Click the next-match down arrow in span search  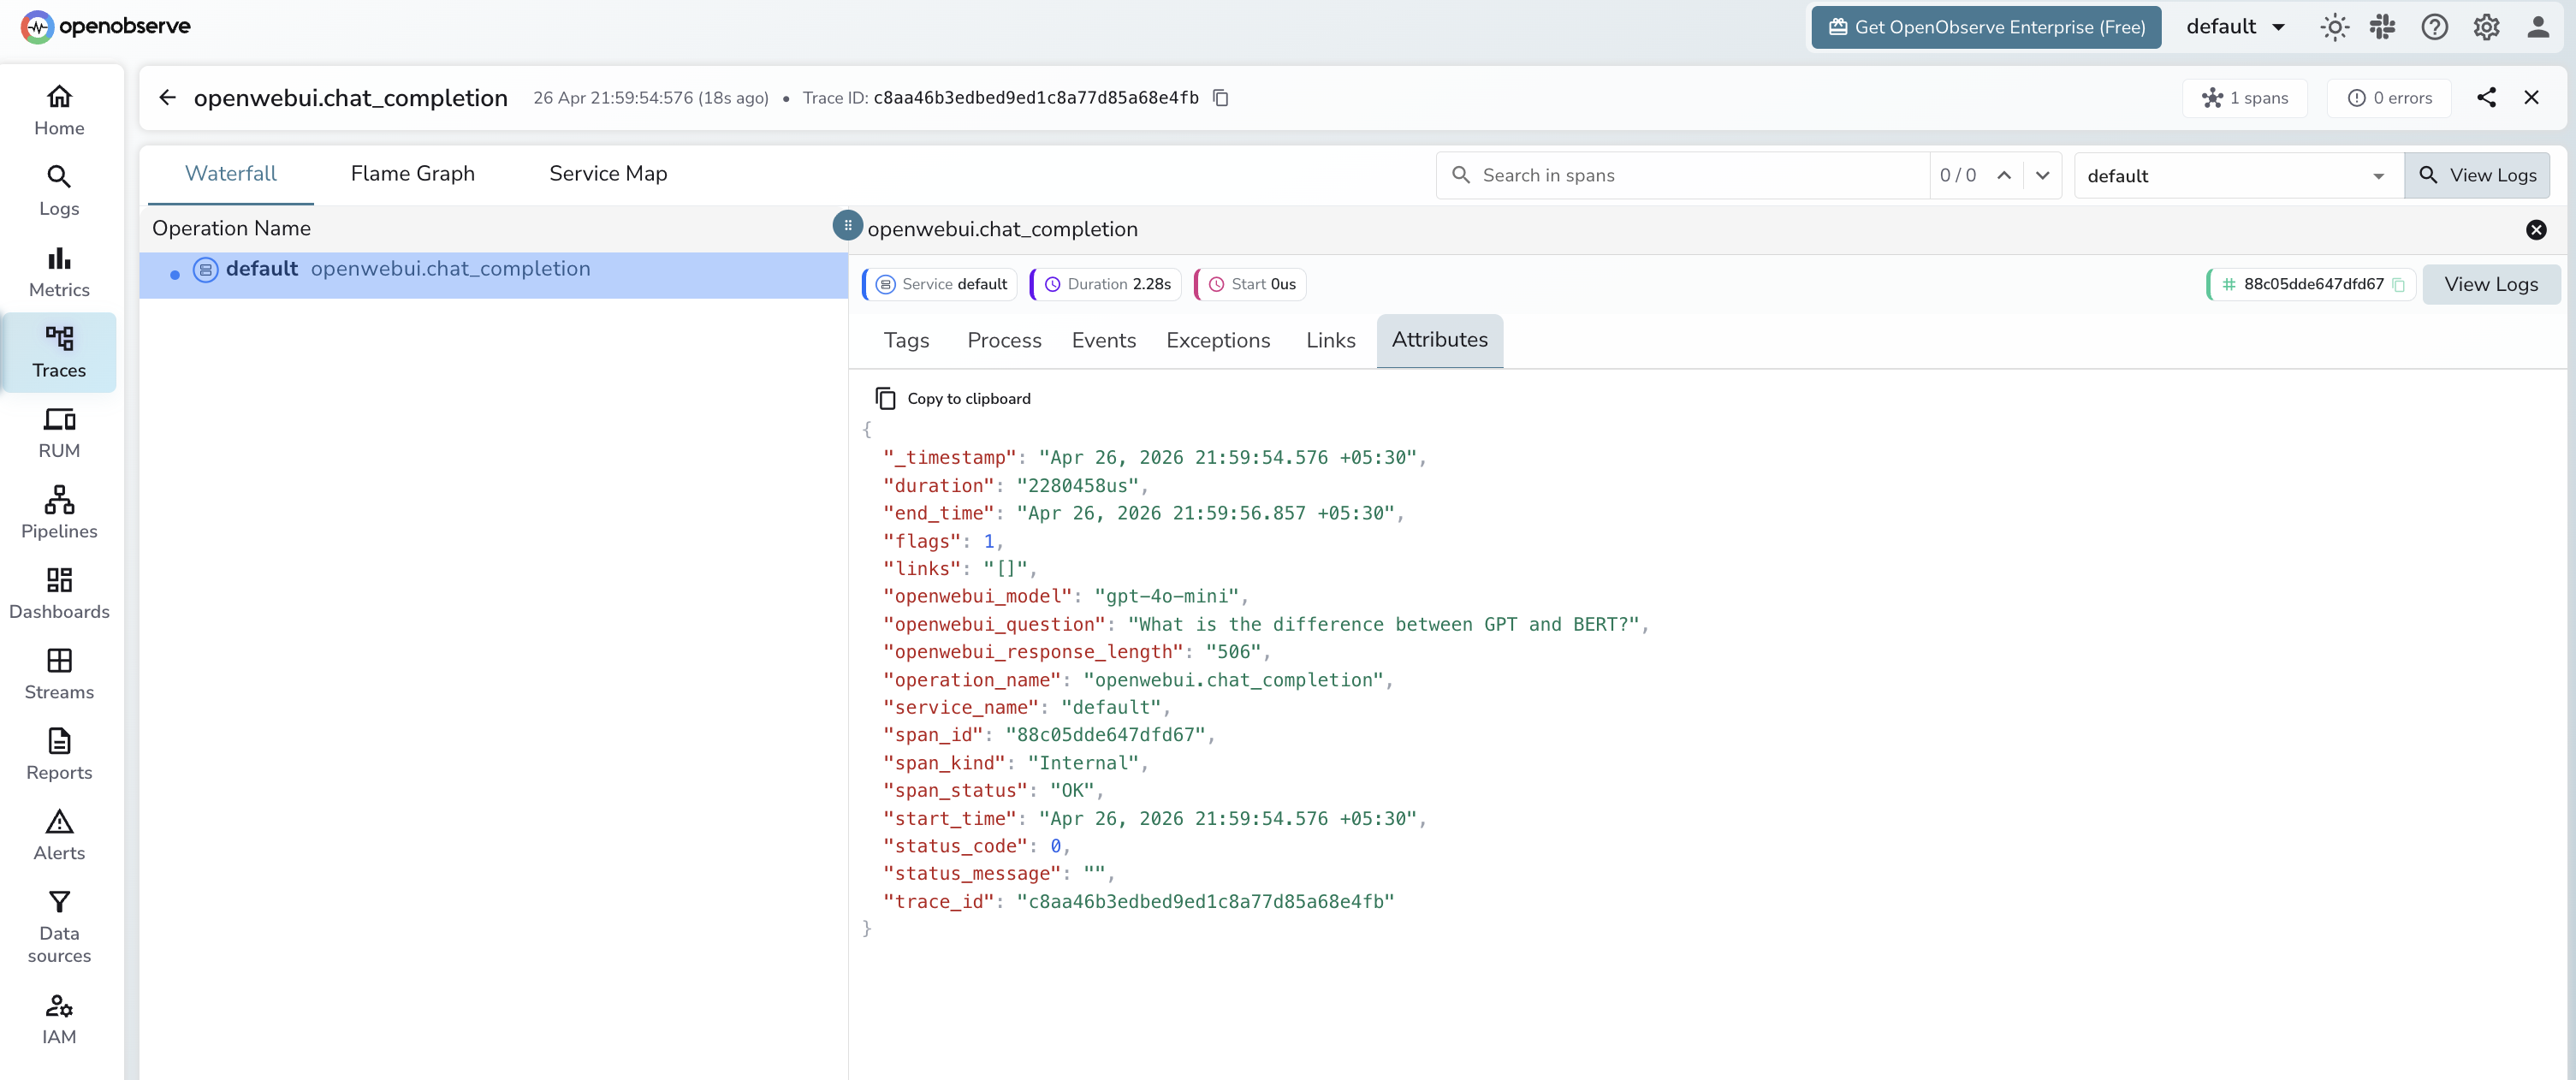tap(2043, 175)
